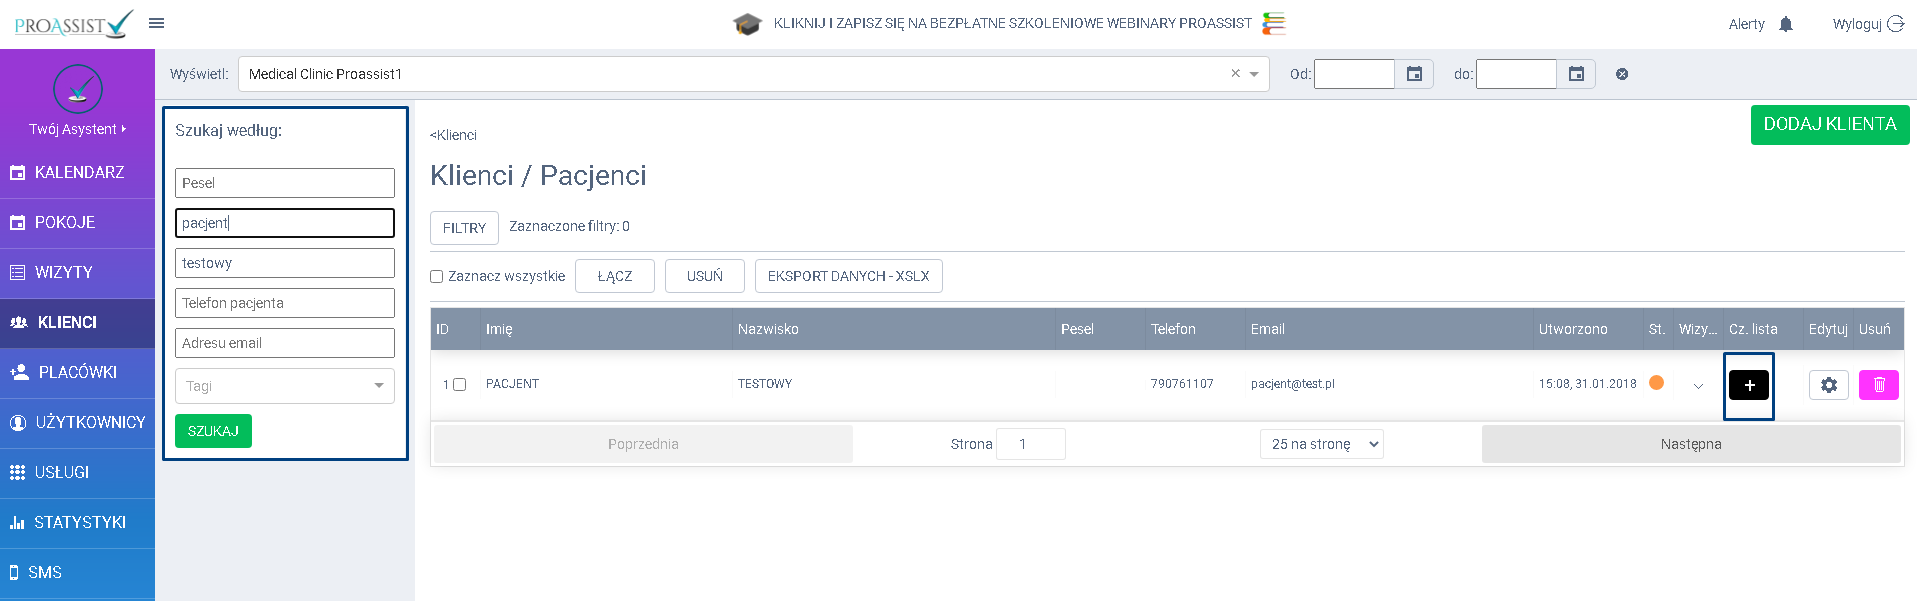The height and width of the screenshot is (601, 1917).
Task: Expand the Twój Asystent menu arrow
Action: click(124, 129)
